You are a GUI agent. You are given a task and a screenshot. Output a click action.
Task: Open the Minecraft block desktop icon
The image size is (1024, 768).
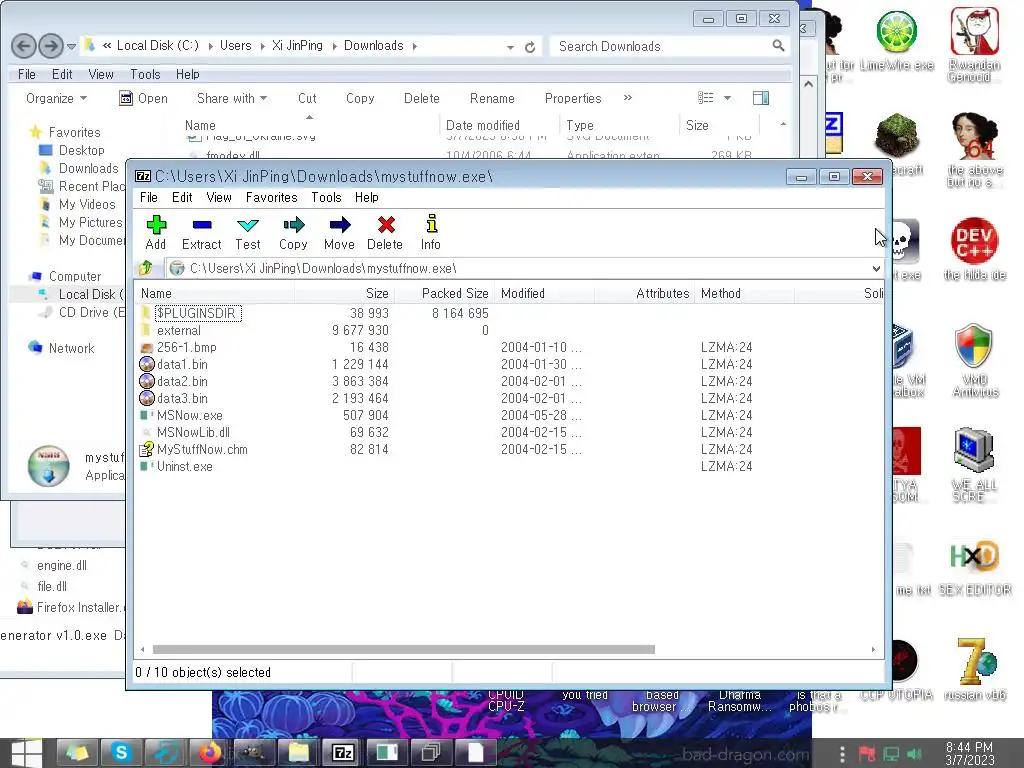coord(897,144)
